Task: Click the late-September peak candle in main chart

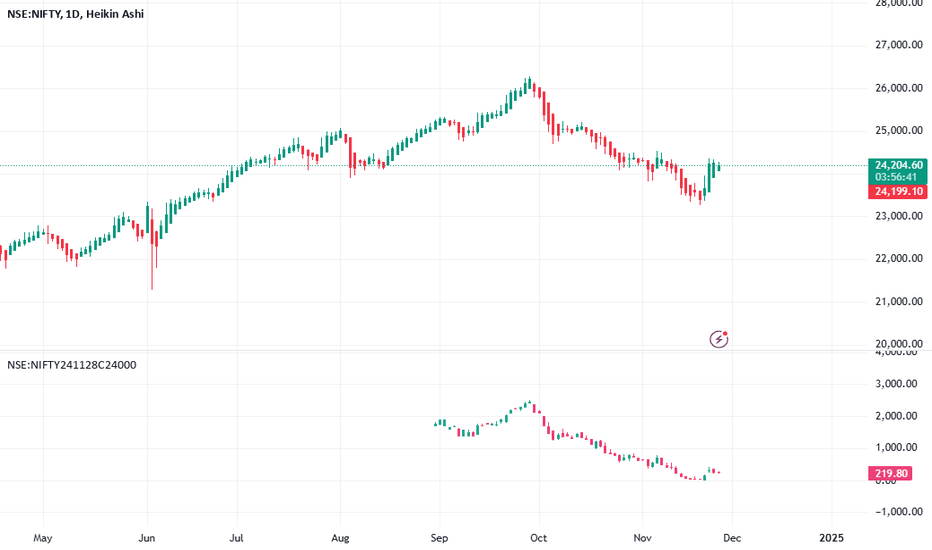Action: 528,84
